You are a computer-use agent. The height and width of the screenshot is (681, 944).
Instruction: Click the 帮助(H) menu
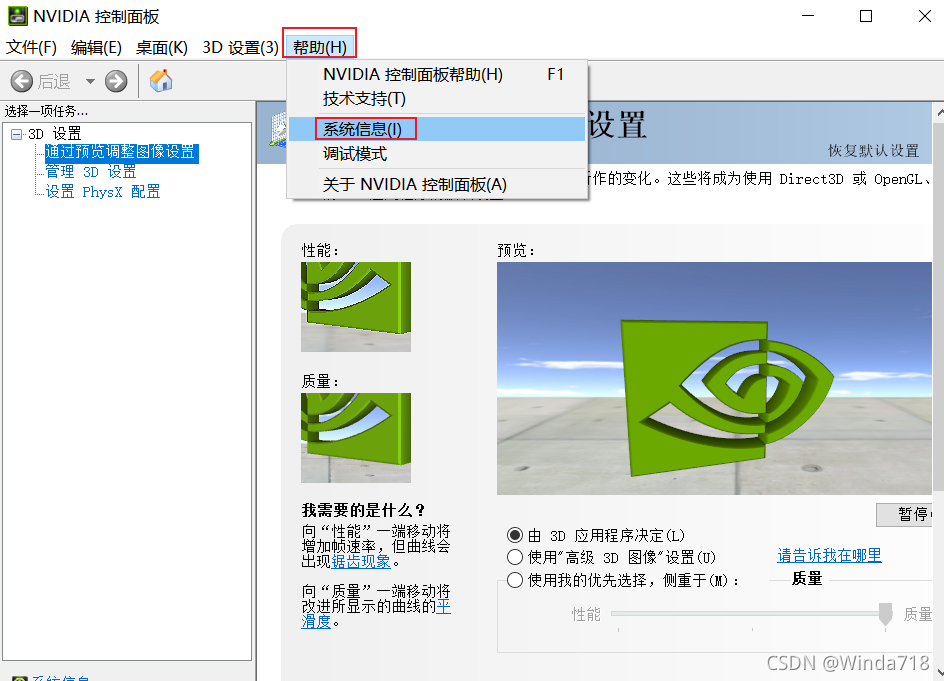coord(320,47)
